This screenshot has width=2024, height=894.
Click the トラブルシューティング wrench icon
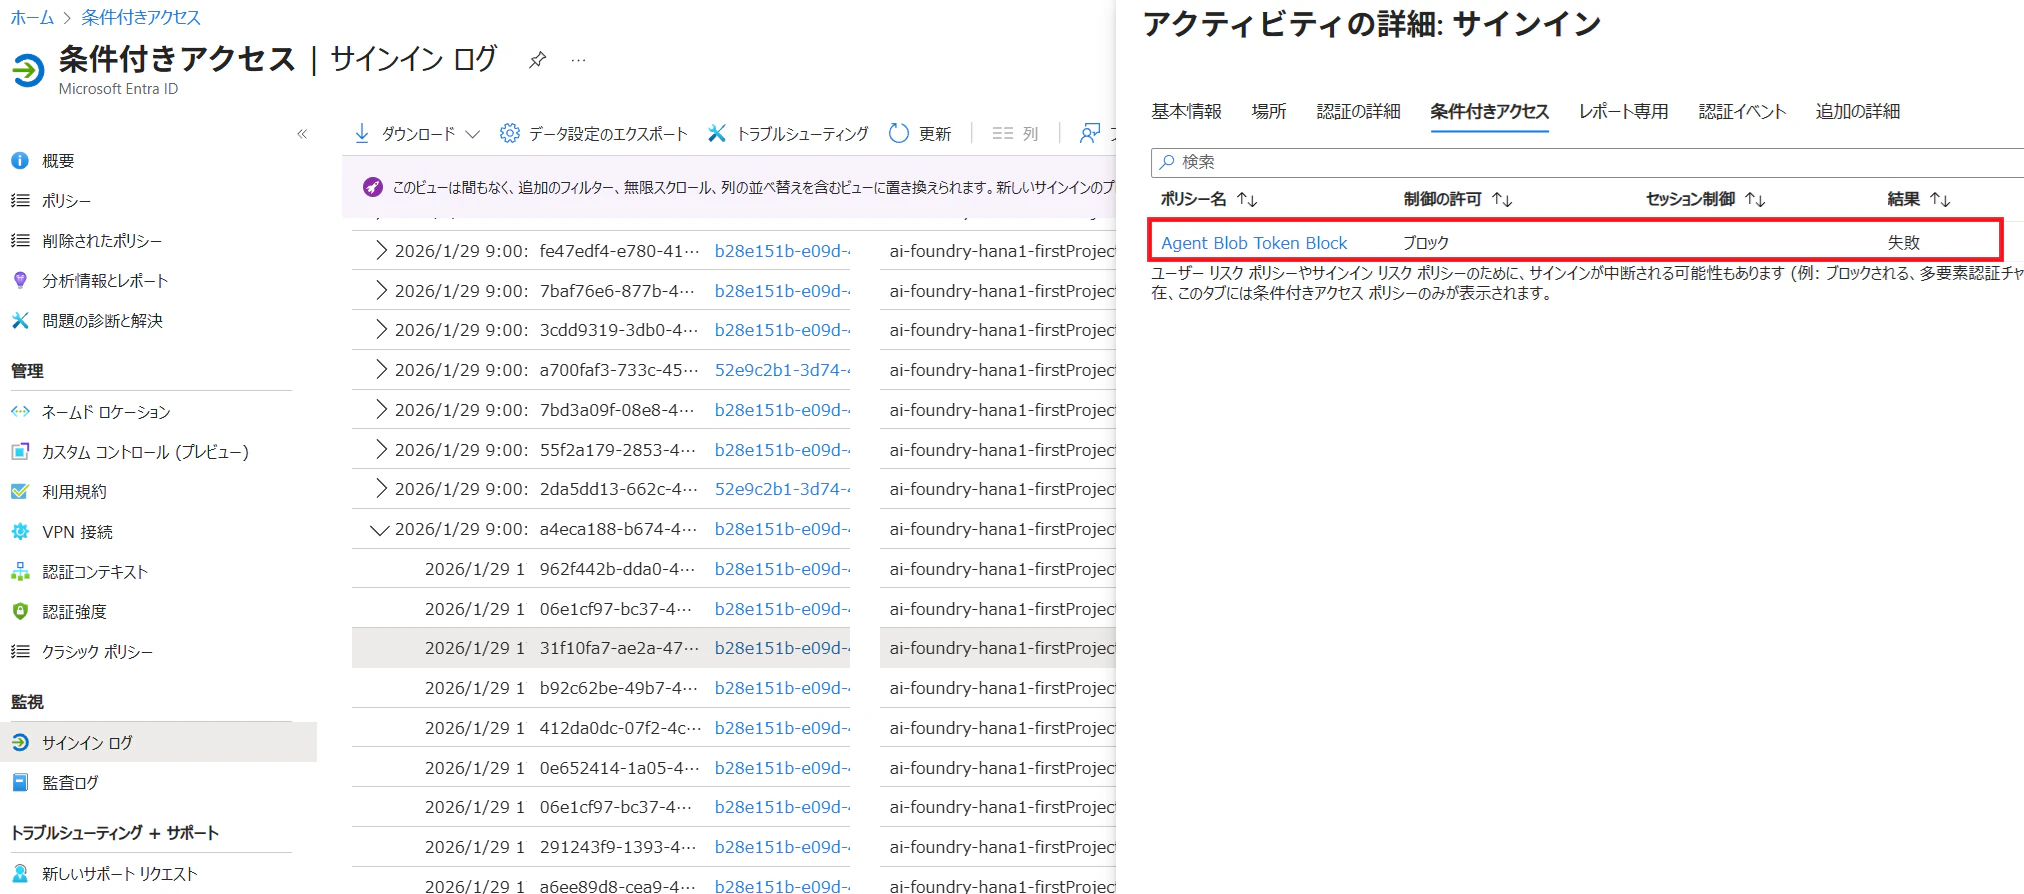pyautogui.click(x=716, y=133)
